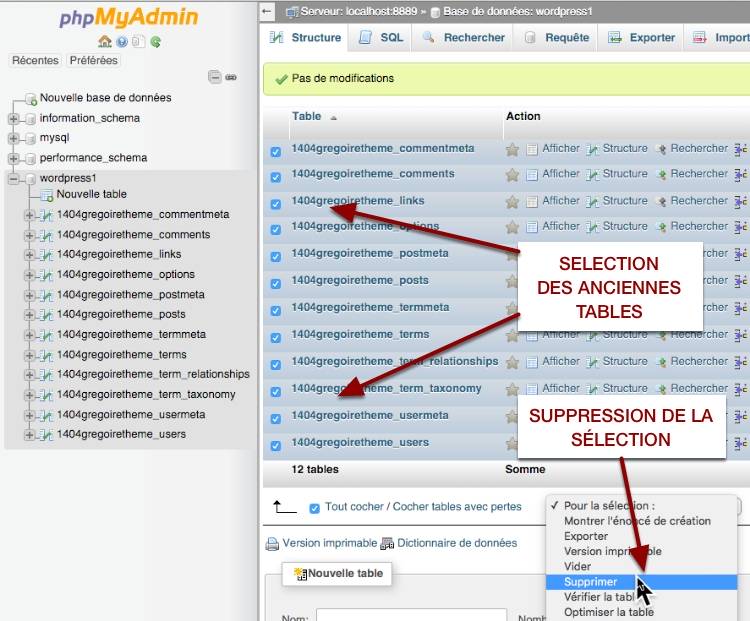Expand the information_schema database node
The image size is (750, 621).
pos(13,118)
